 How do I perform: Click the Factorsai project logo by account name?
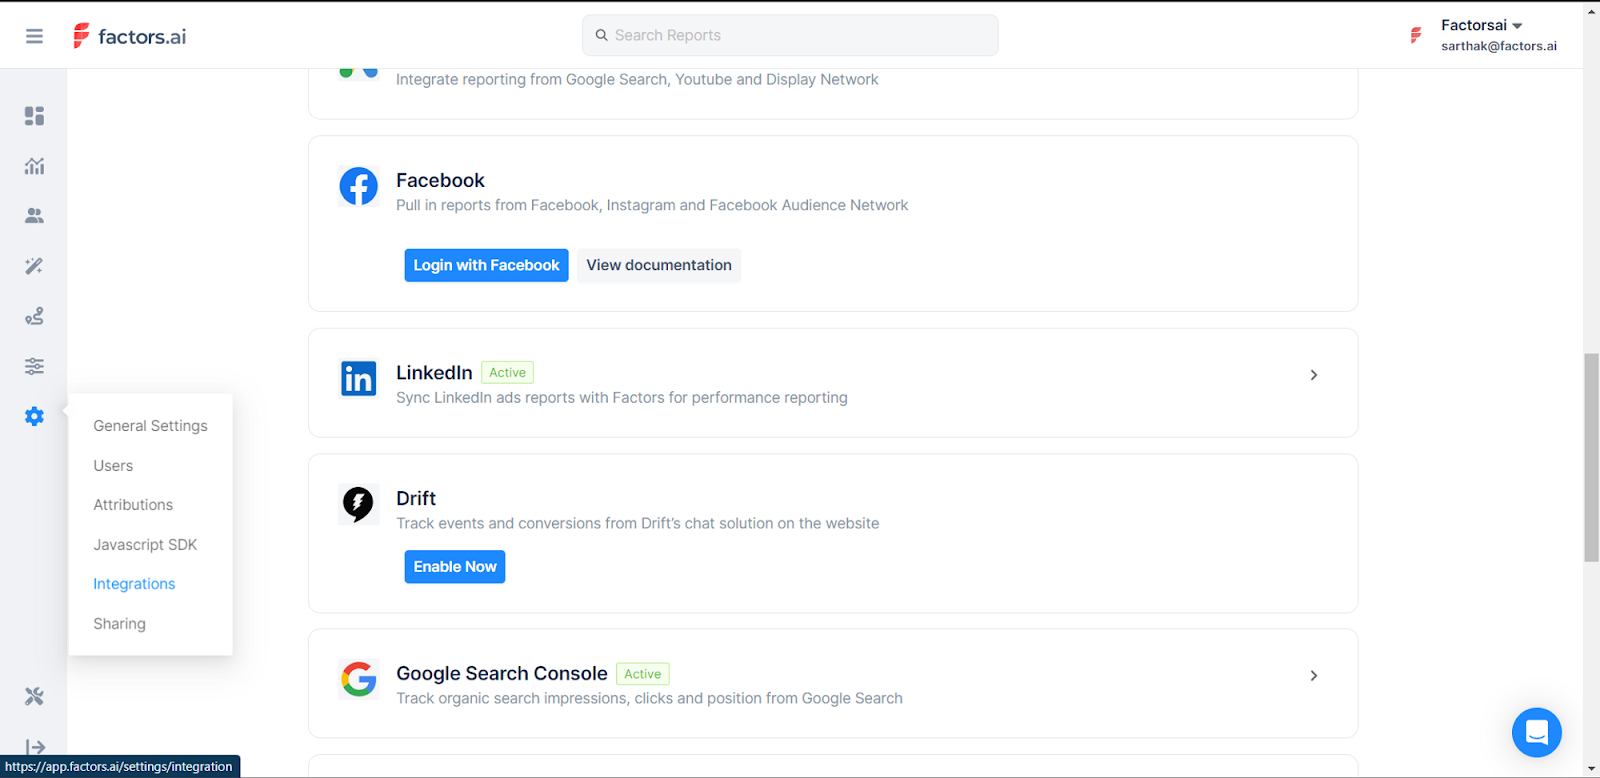point(1416,36)
